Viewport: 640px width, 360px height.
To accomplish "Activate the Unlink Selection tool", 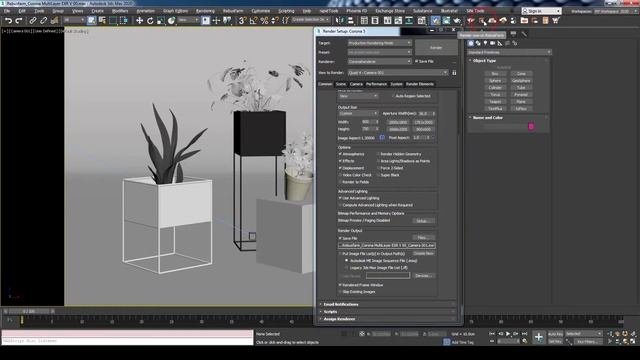I will pyautogui.click(x=44, y=20).
